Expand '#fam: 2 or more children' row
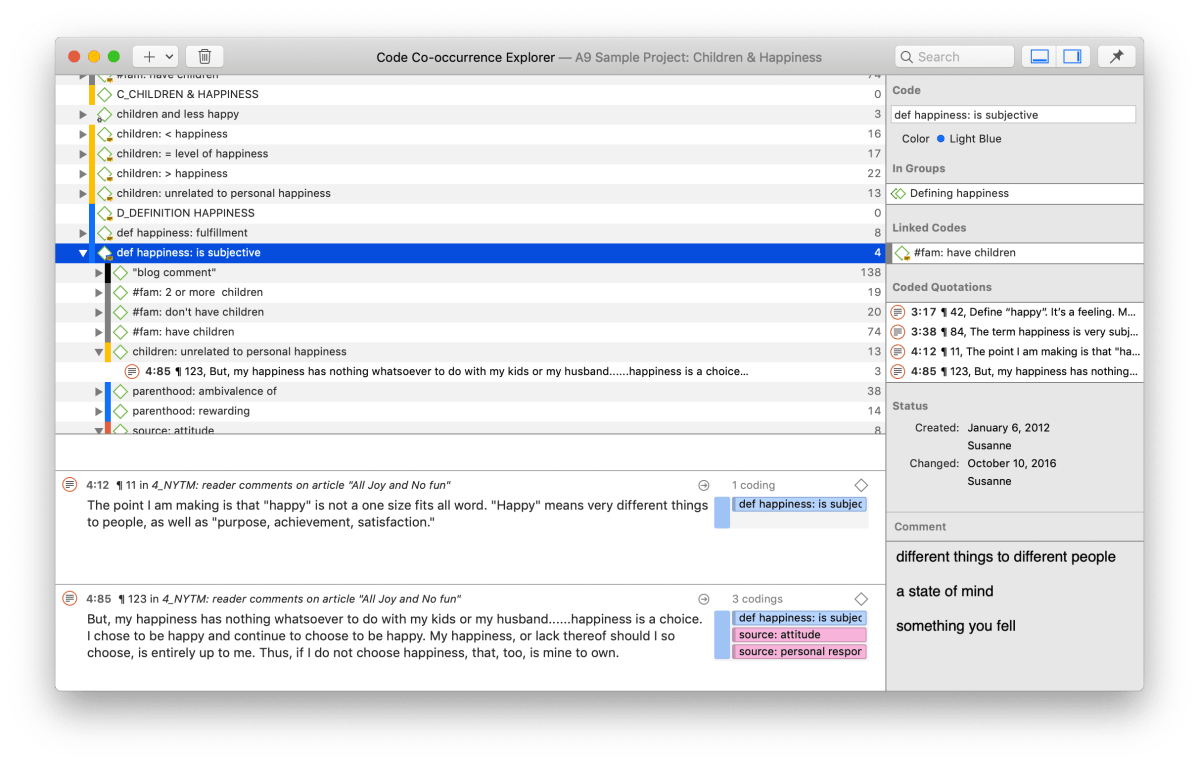The width and height of the screenshot is (1199, 764). (x=99, y=292)
